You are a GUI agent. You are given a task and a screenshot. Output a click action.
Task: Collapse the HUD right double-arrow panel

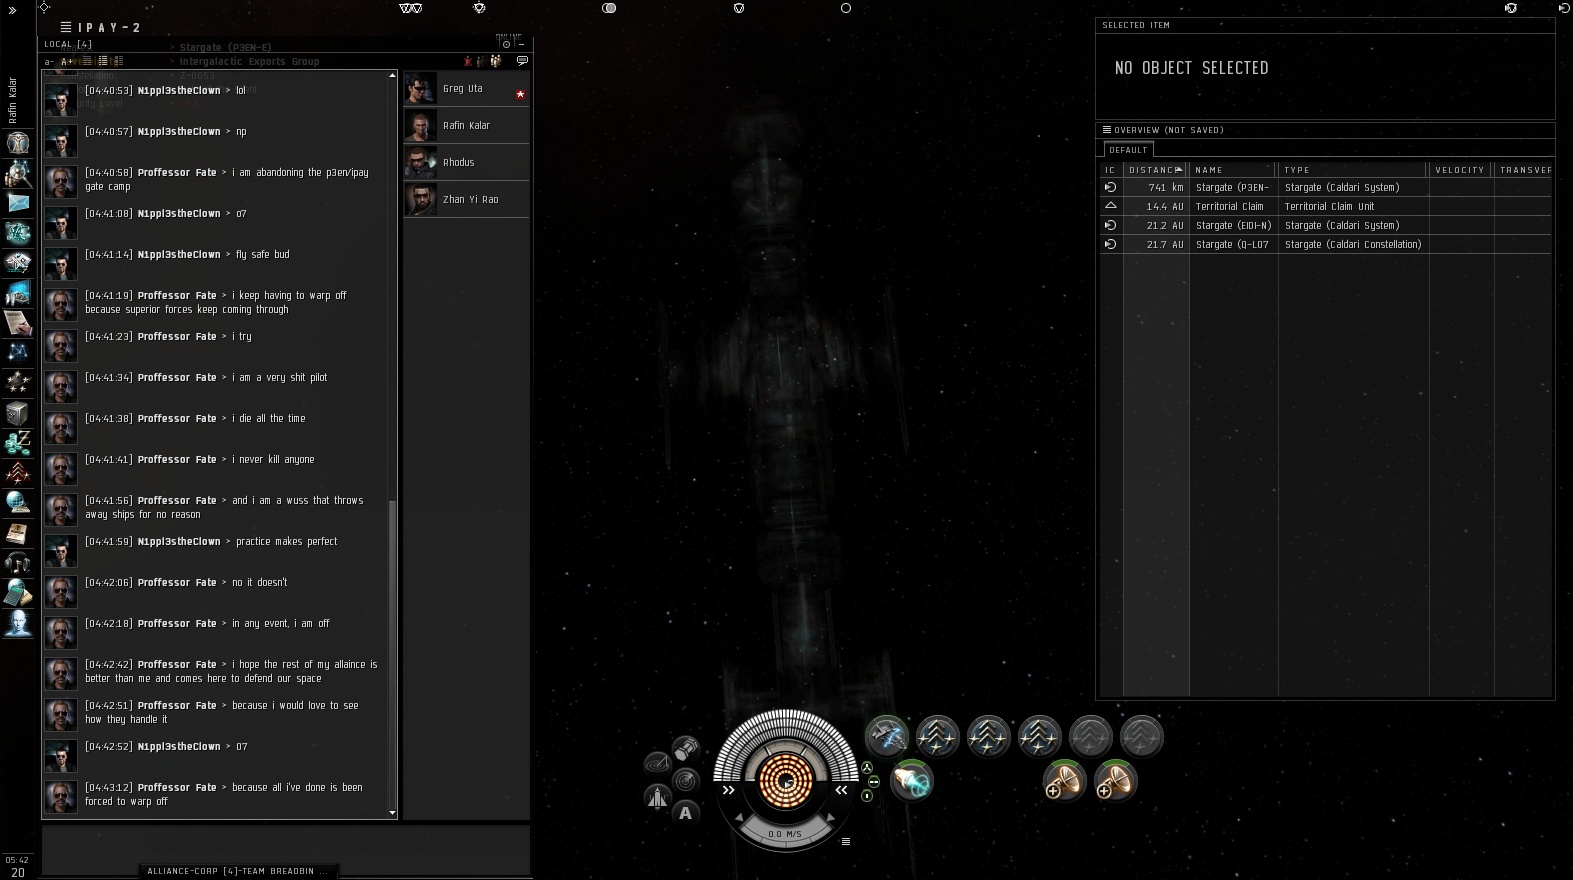pos(842,790)
